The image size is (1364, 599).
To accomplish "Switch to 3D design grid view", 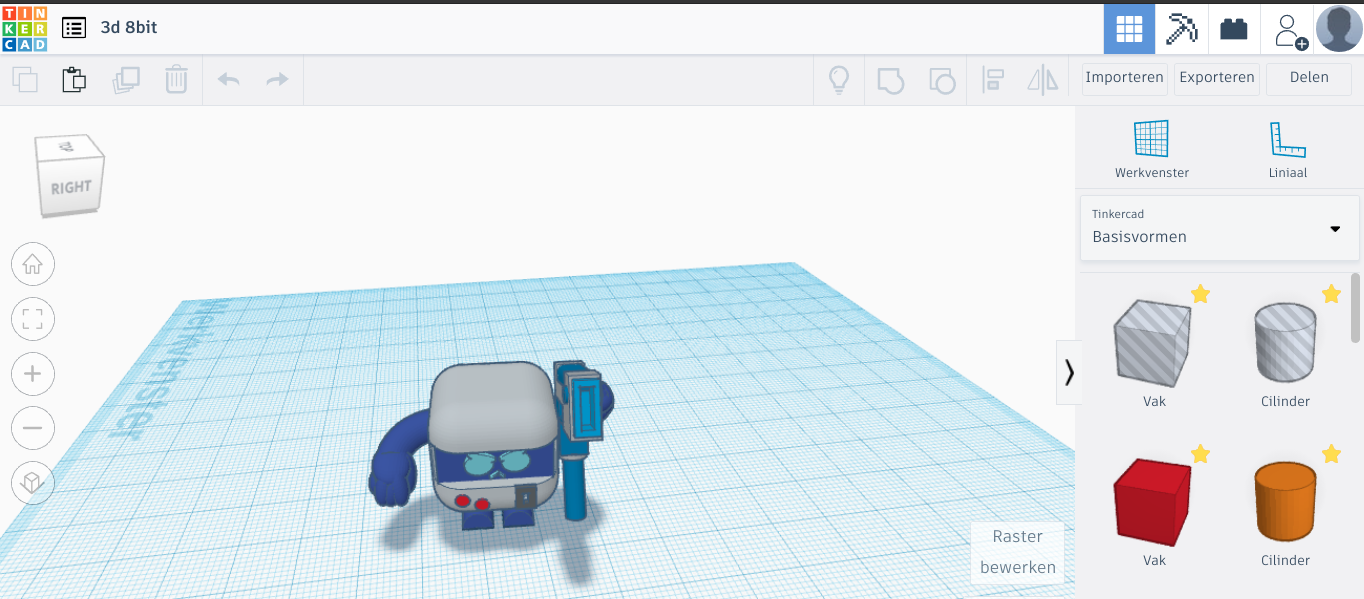I will coord(1129,29).
